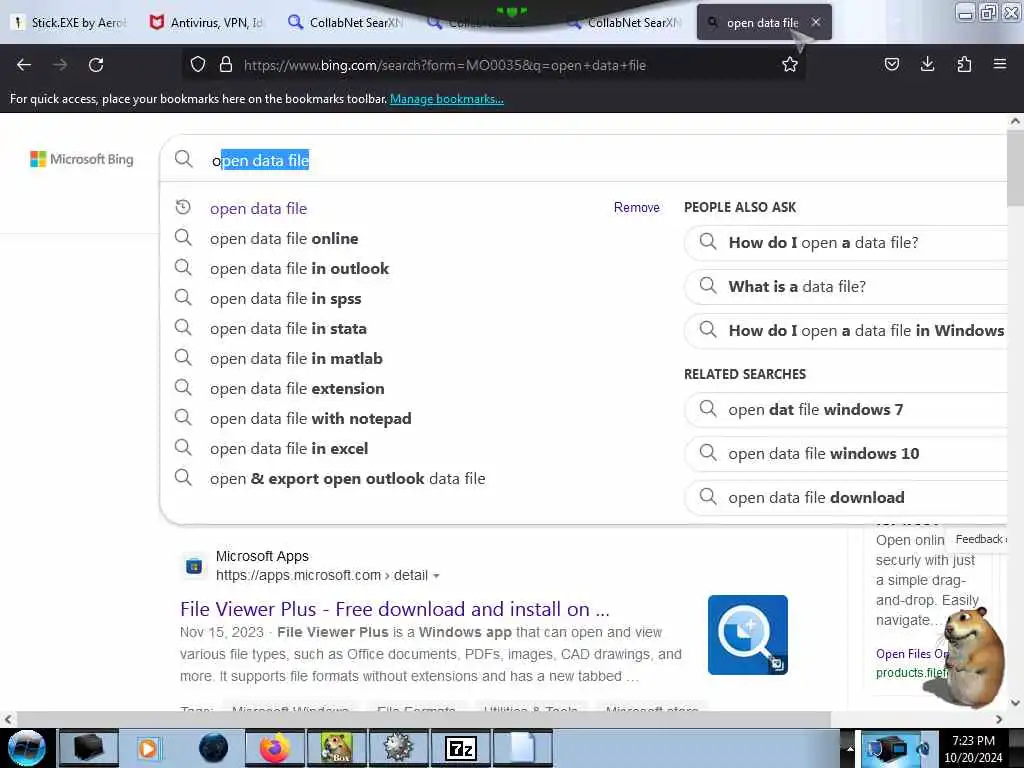The height and width of the screenshot is (768, 1024).
Task: Go back with the browser back arrow
Action: [24, 65]
